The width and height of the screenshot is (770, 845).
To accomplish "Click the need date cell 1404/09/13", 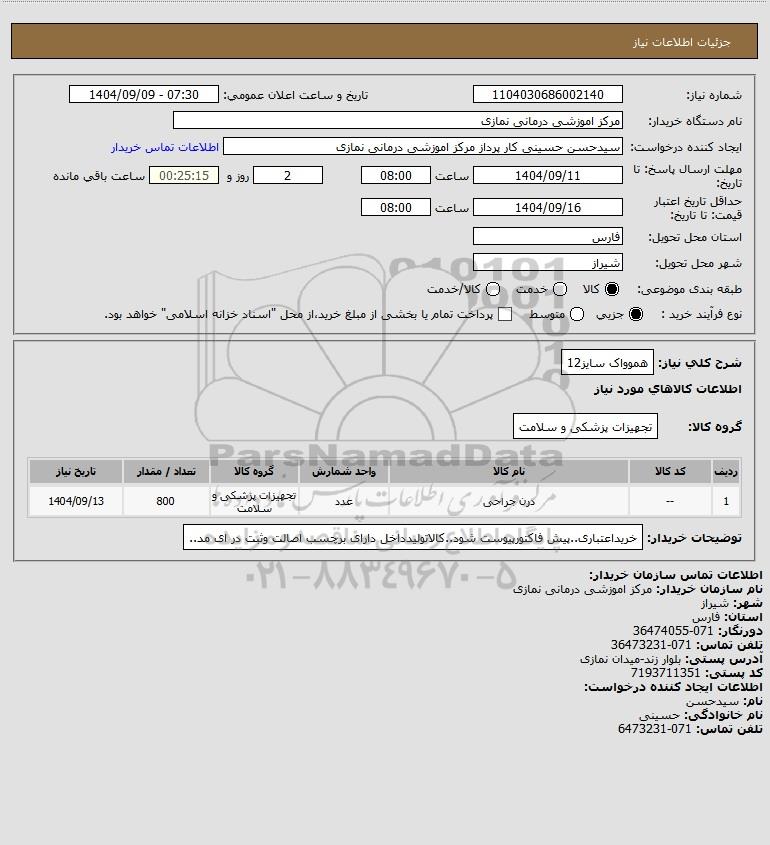I will point(76,501).
